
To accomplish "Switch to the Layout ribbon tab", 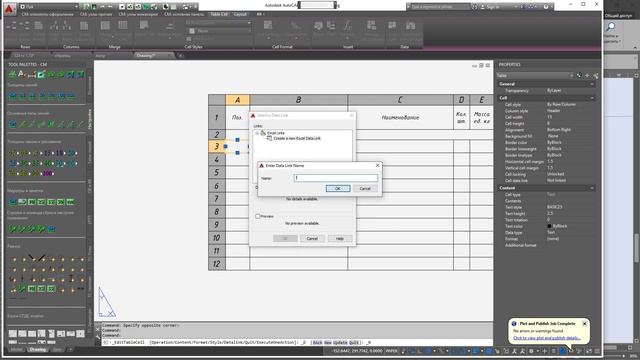I will (240, 14).
